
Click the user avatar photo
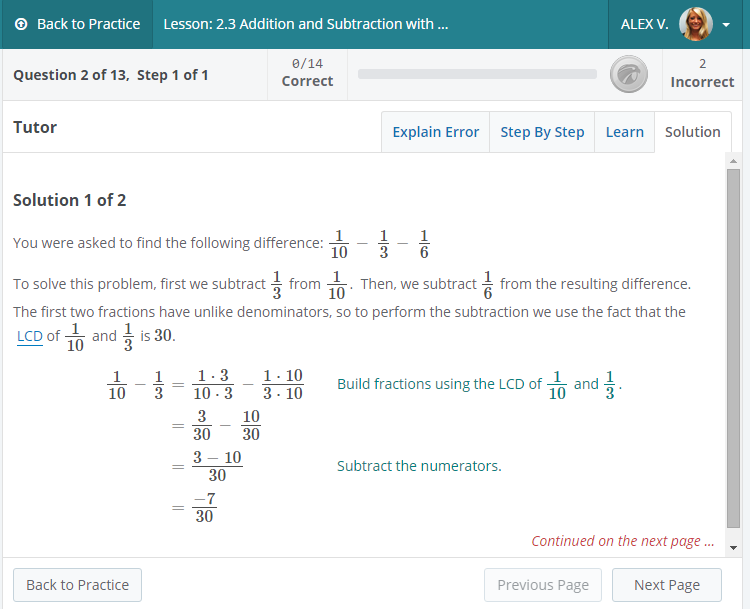point(695,24)
